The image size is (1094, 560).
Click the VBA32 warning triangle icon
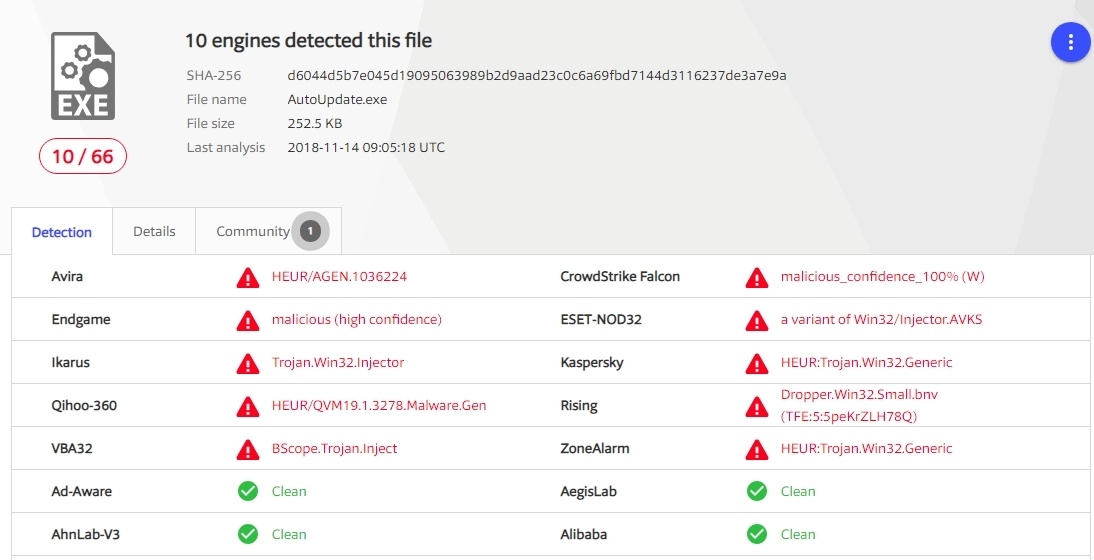click(x=247, y=449)
